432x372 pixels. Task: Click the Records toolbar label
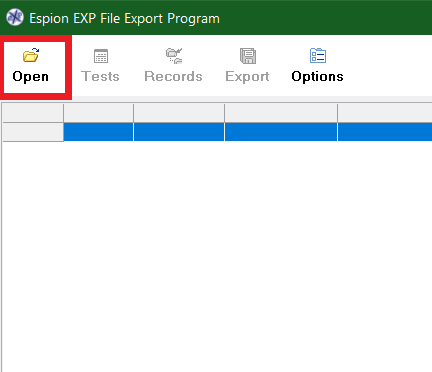(173, 76)
